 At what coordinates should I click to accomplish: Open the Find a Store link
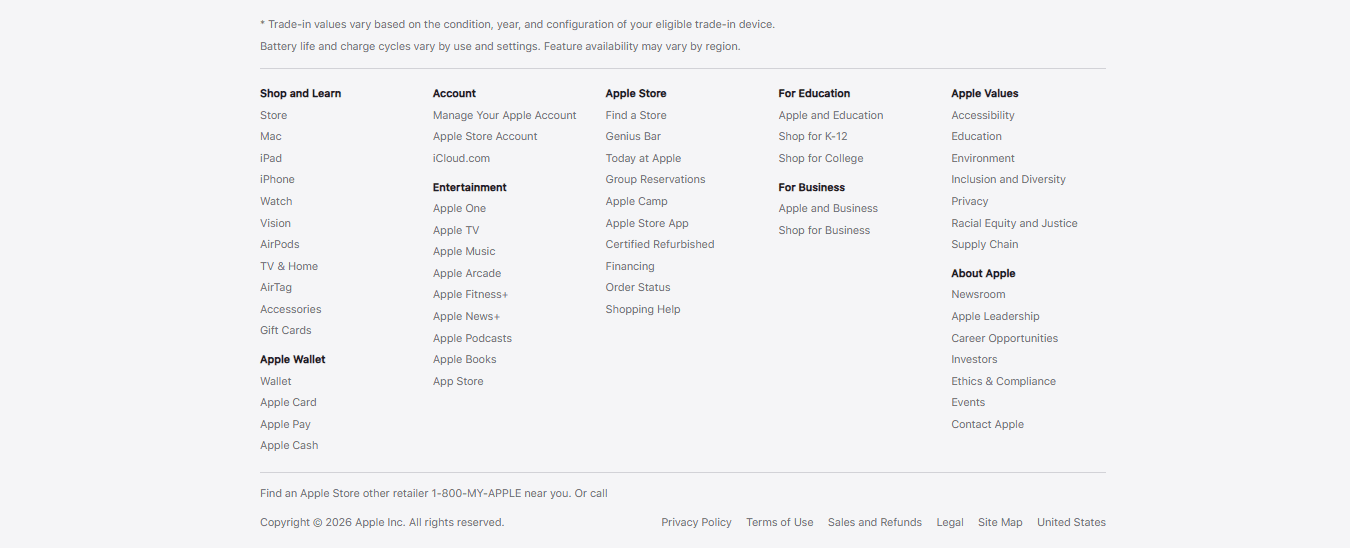(636, 115)
